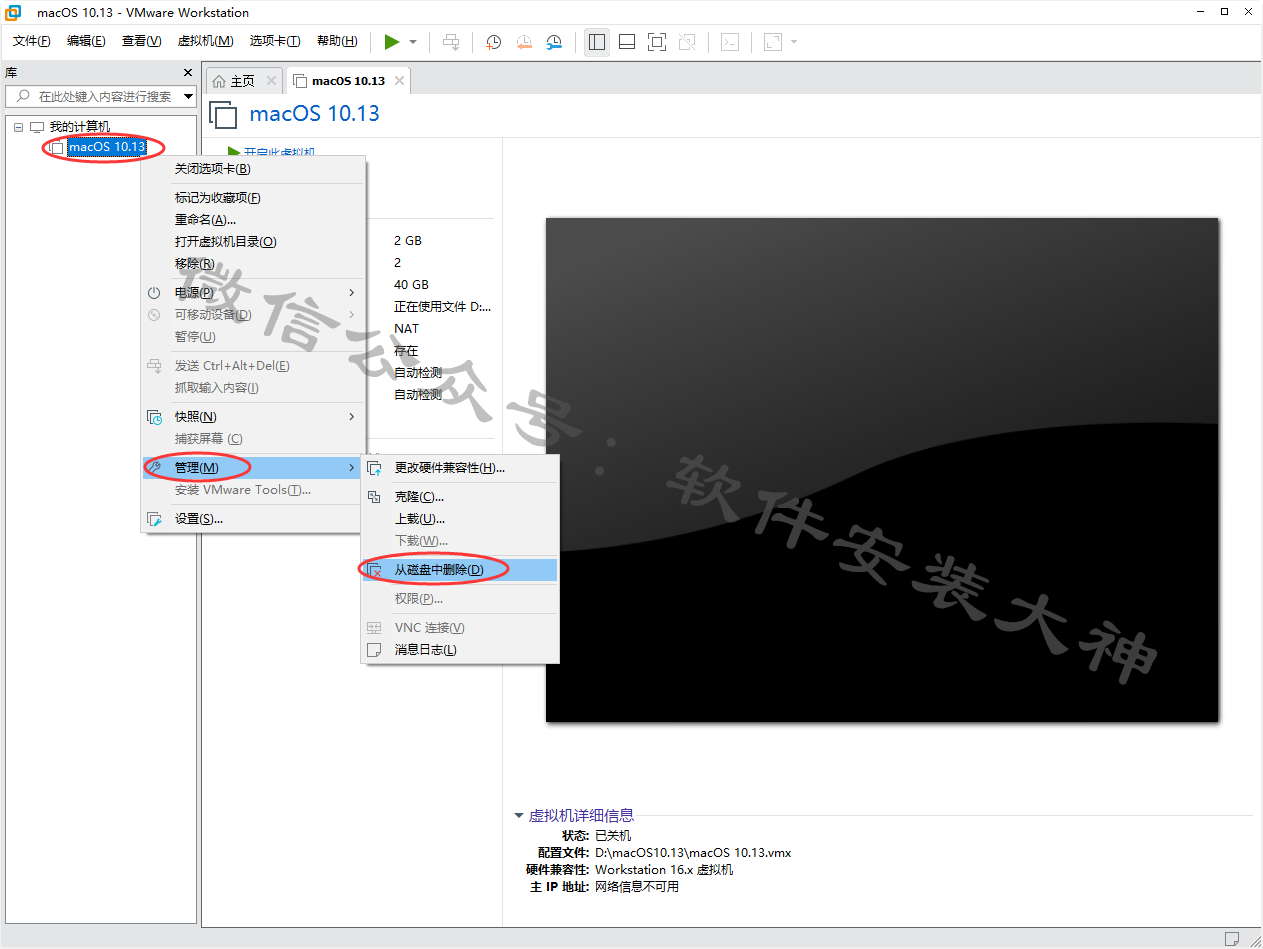Toggle the thumbnail bar view icon
This screenshot has height=949, width=1263.
[x=627, y=42]
